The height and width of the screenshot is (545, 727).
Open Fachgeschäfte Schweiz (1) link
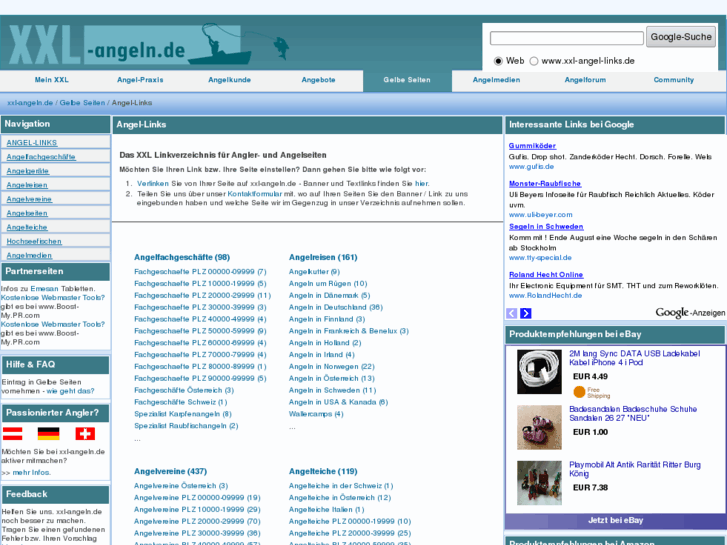[x=181, y=402]
